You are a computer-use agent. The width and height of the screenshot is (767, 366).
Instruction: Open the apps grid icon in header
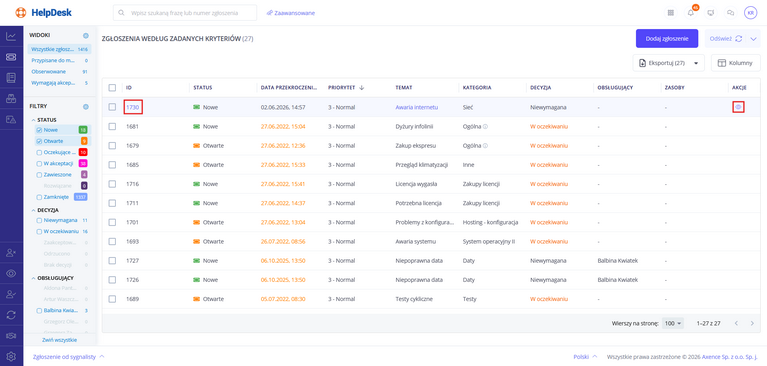coord(670,13)
